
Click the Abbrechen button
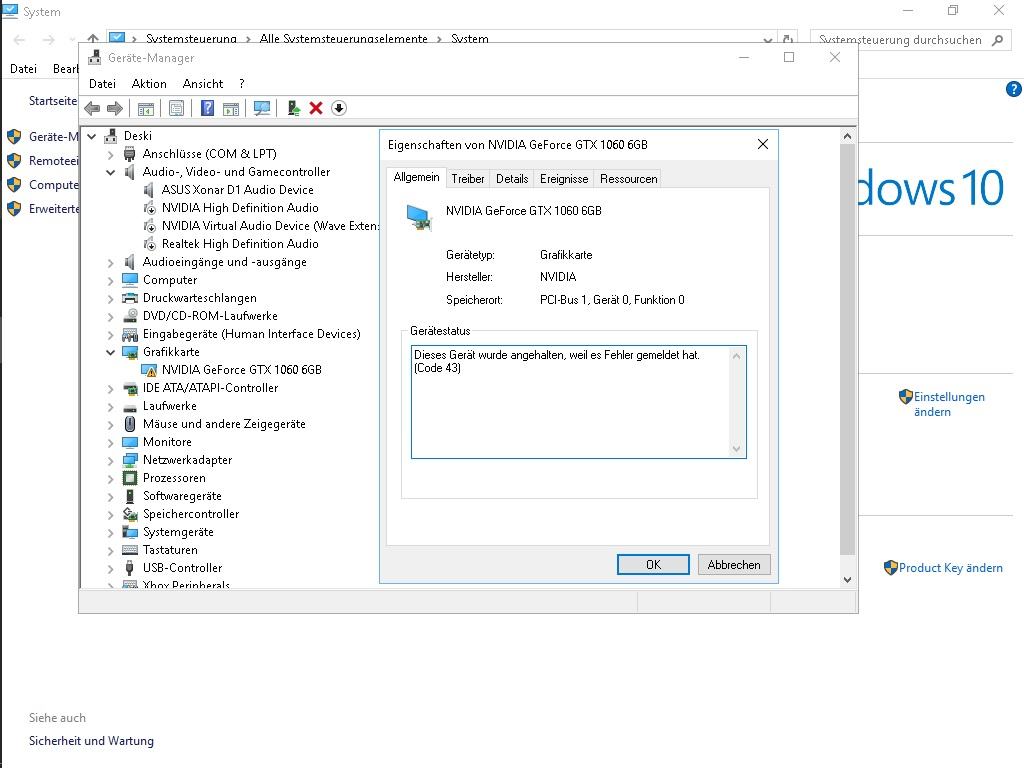(x=734, y=565)
